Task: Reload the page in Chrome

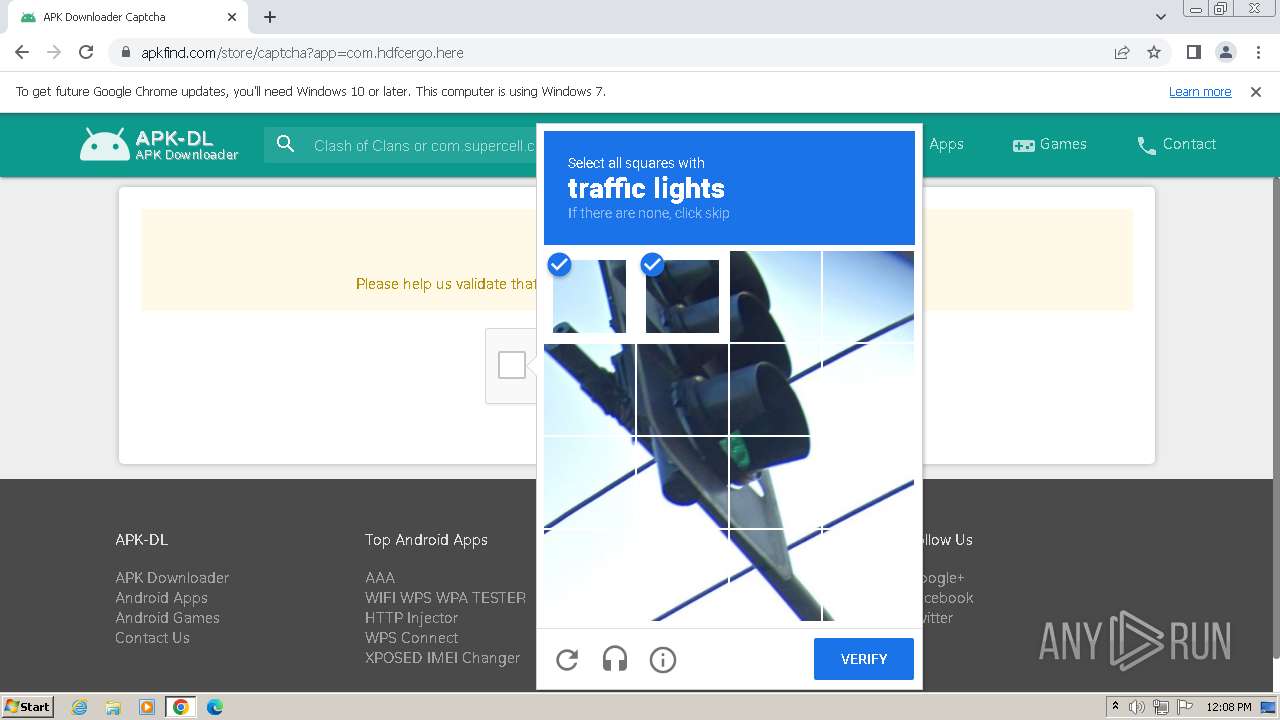Action: coord(86,52)
